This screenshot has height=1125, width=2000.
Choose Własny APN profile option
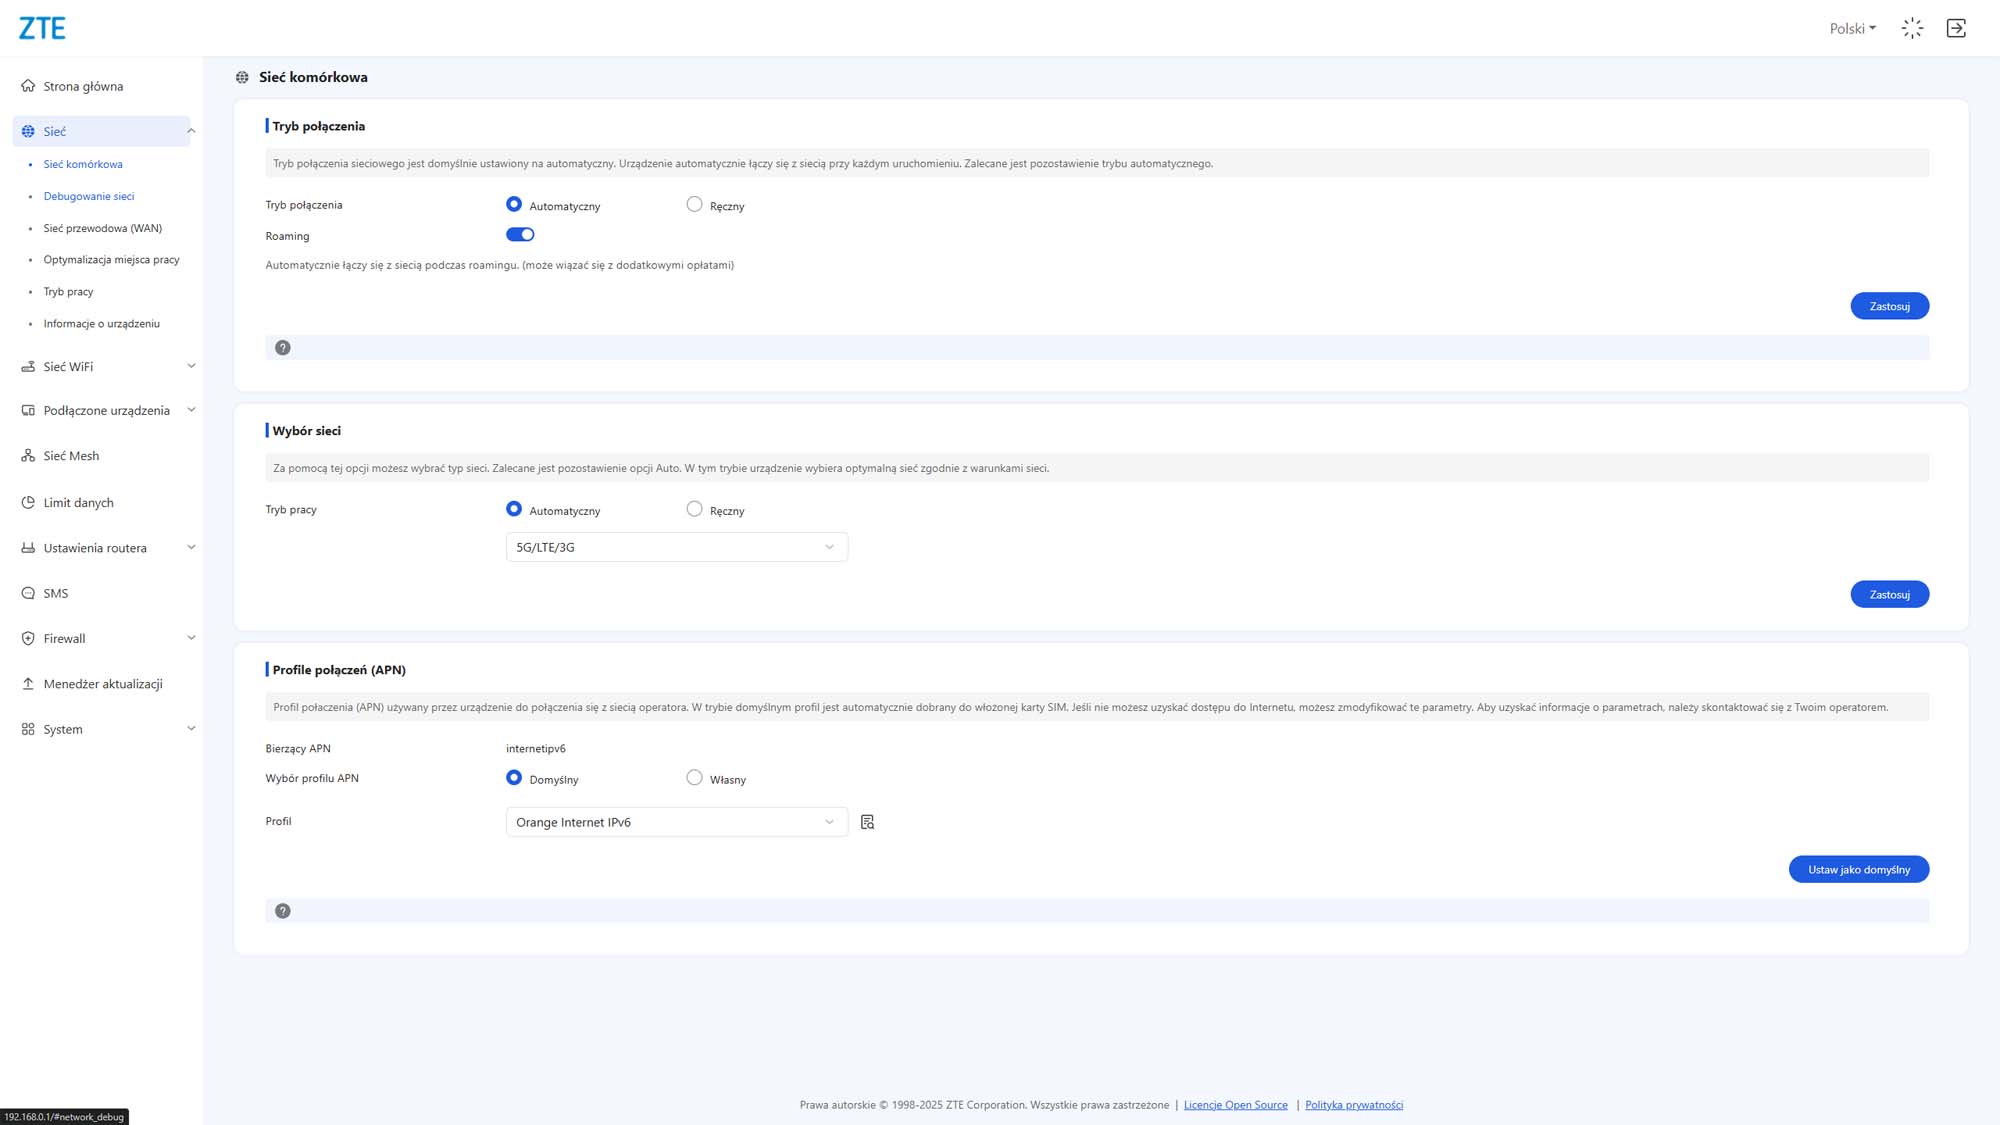[x=694, y=778]
